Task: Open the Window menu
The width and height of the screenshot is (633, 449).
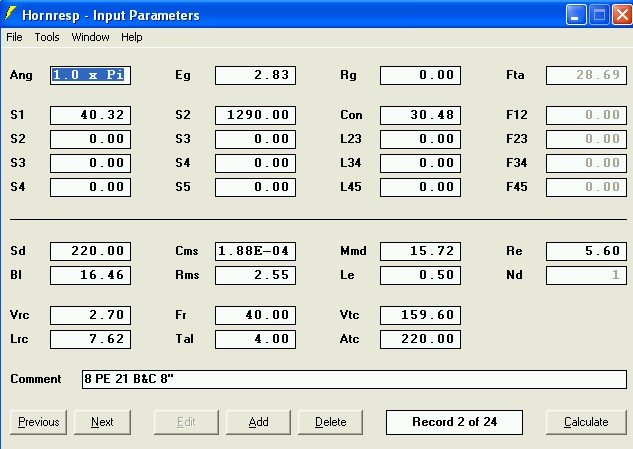Action: point(90,37)
